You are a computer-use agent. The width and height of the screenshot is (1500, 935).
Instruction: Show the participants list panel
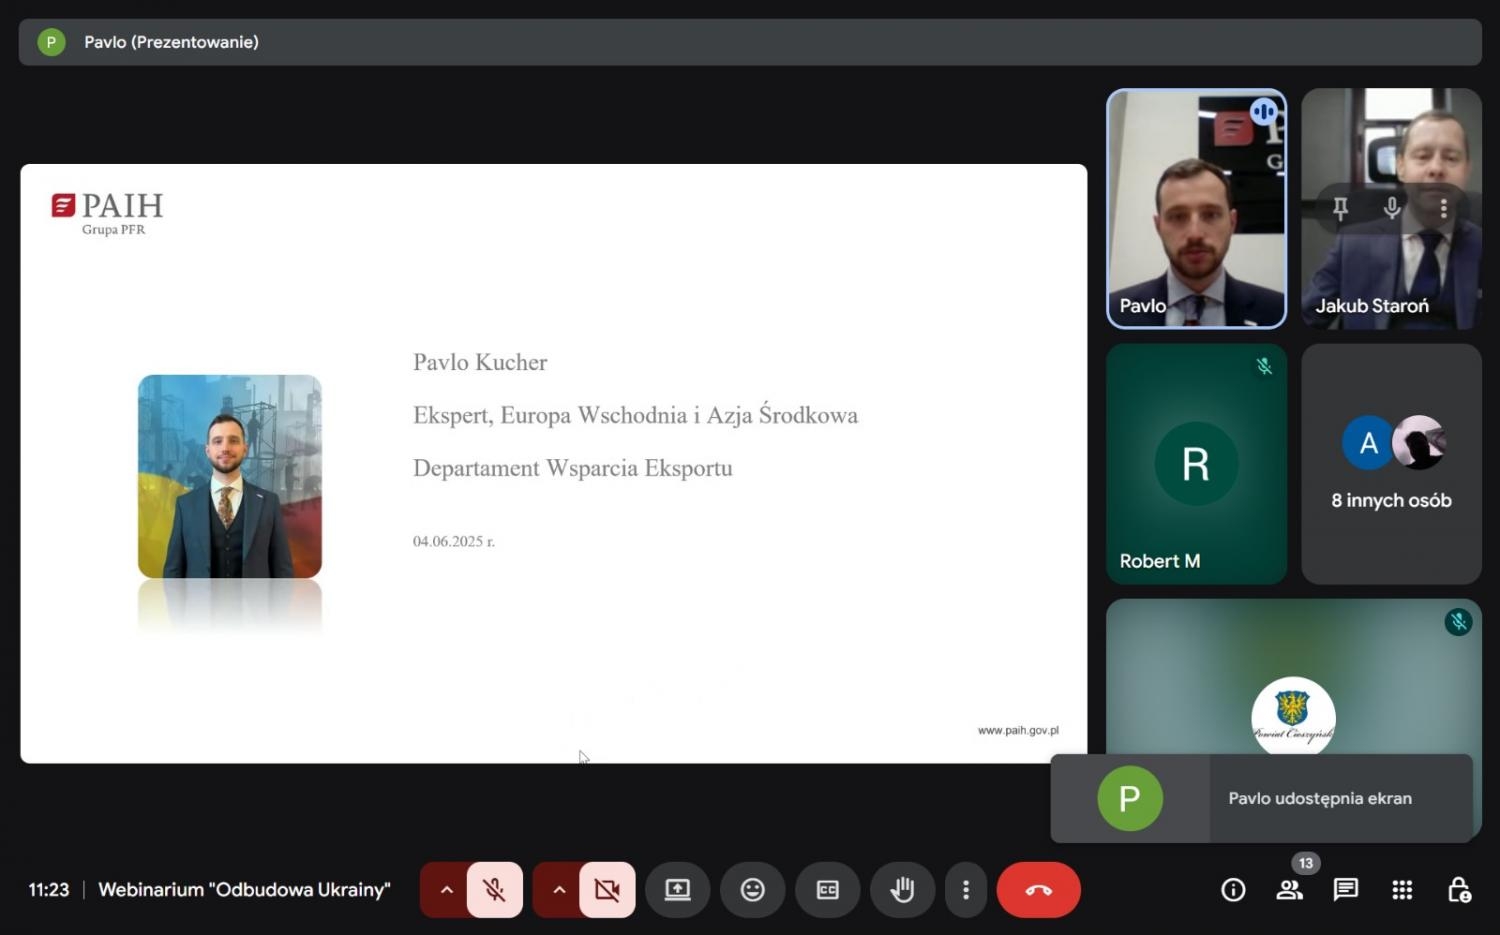(1289, 889)
